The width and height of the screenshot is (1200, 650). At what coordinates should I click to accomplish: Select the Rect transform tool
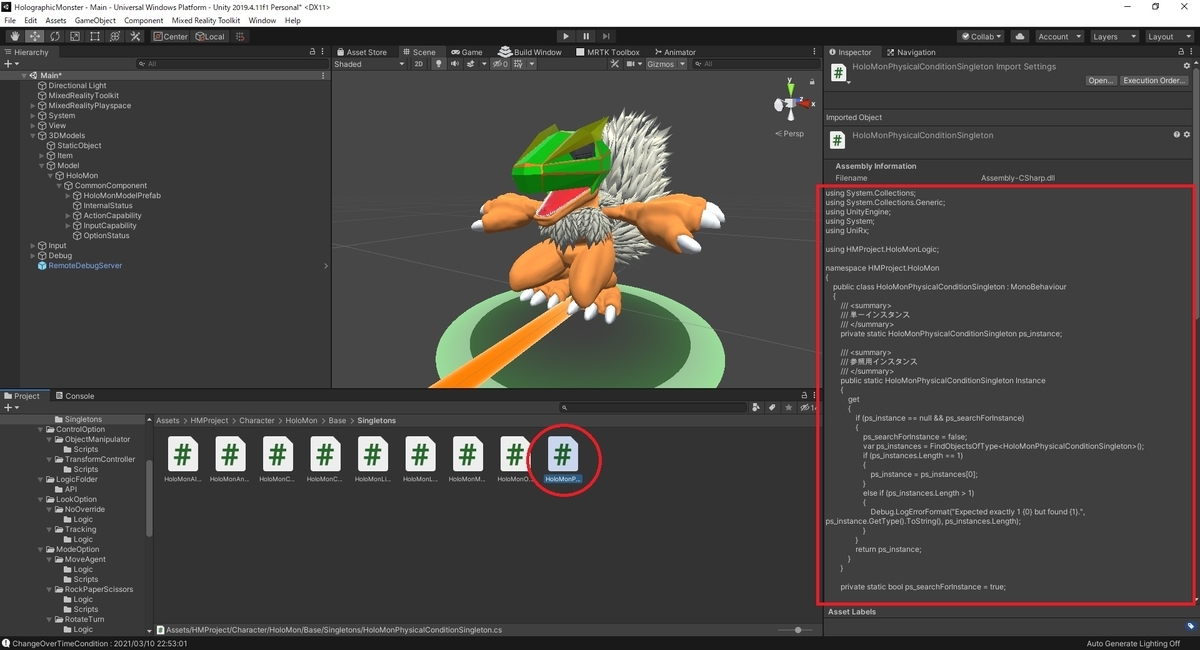[94, 36]
